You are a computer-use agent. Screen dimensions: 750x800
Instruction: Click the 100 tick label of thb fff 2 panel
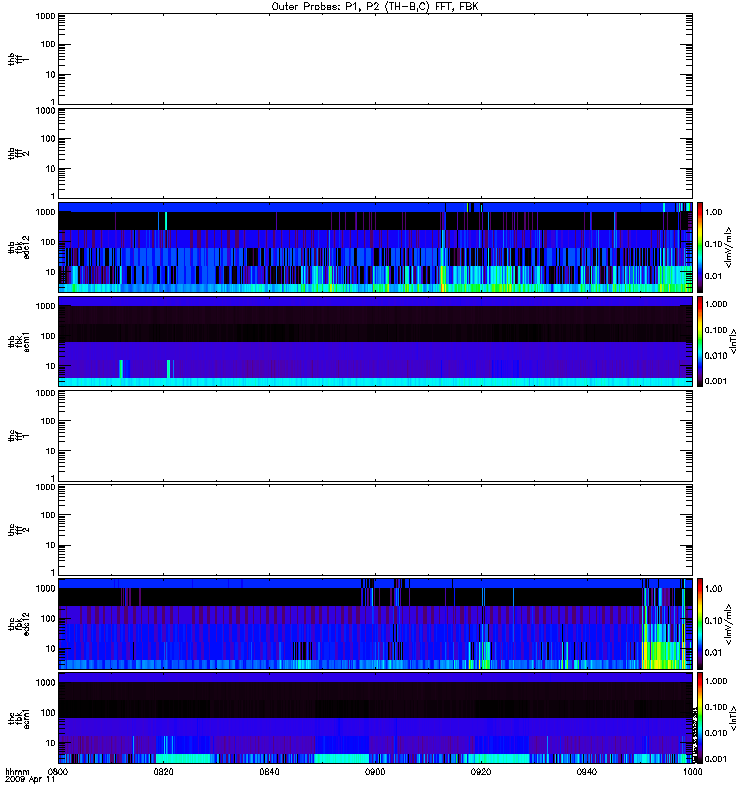(48, 139)
